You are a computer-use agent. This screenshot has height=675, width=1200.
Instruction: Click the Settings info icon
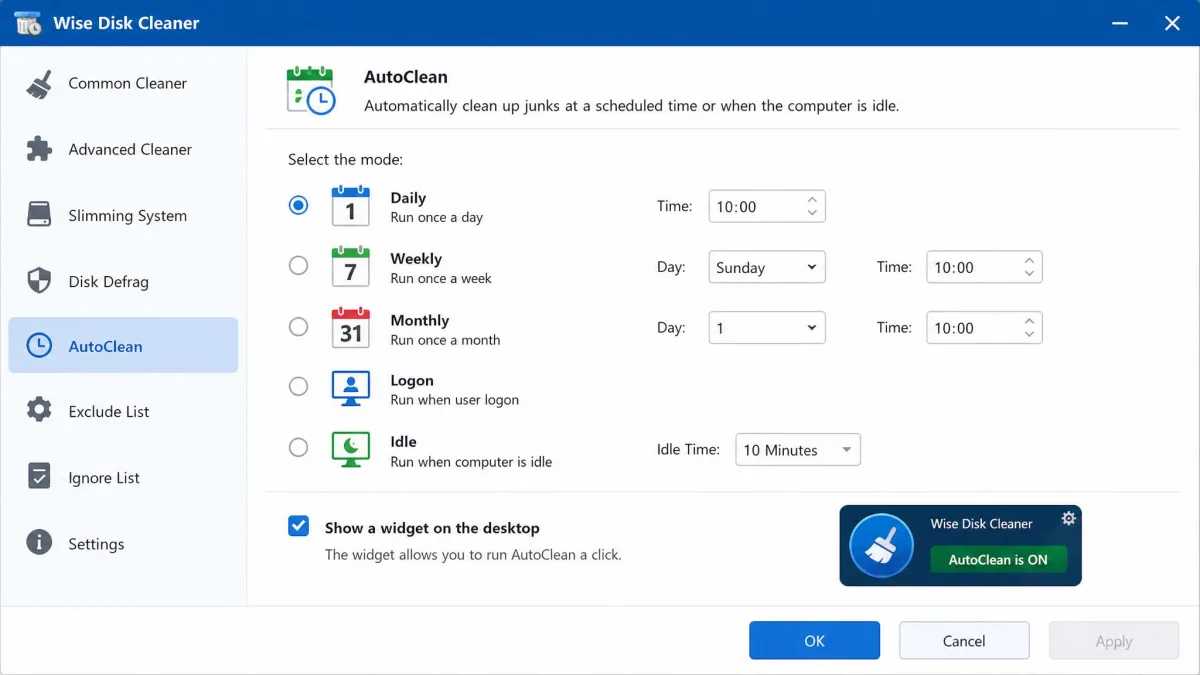pos(39,543)
